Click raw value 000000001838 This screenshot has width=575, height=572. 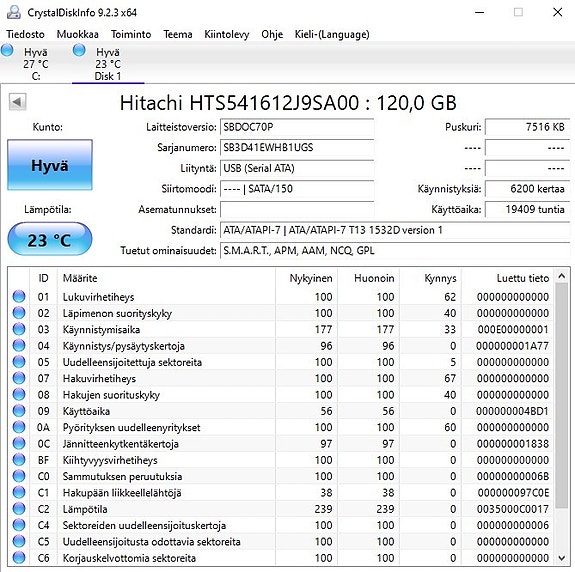coord(513,443)
